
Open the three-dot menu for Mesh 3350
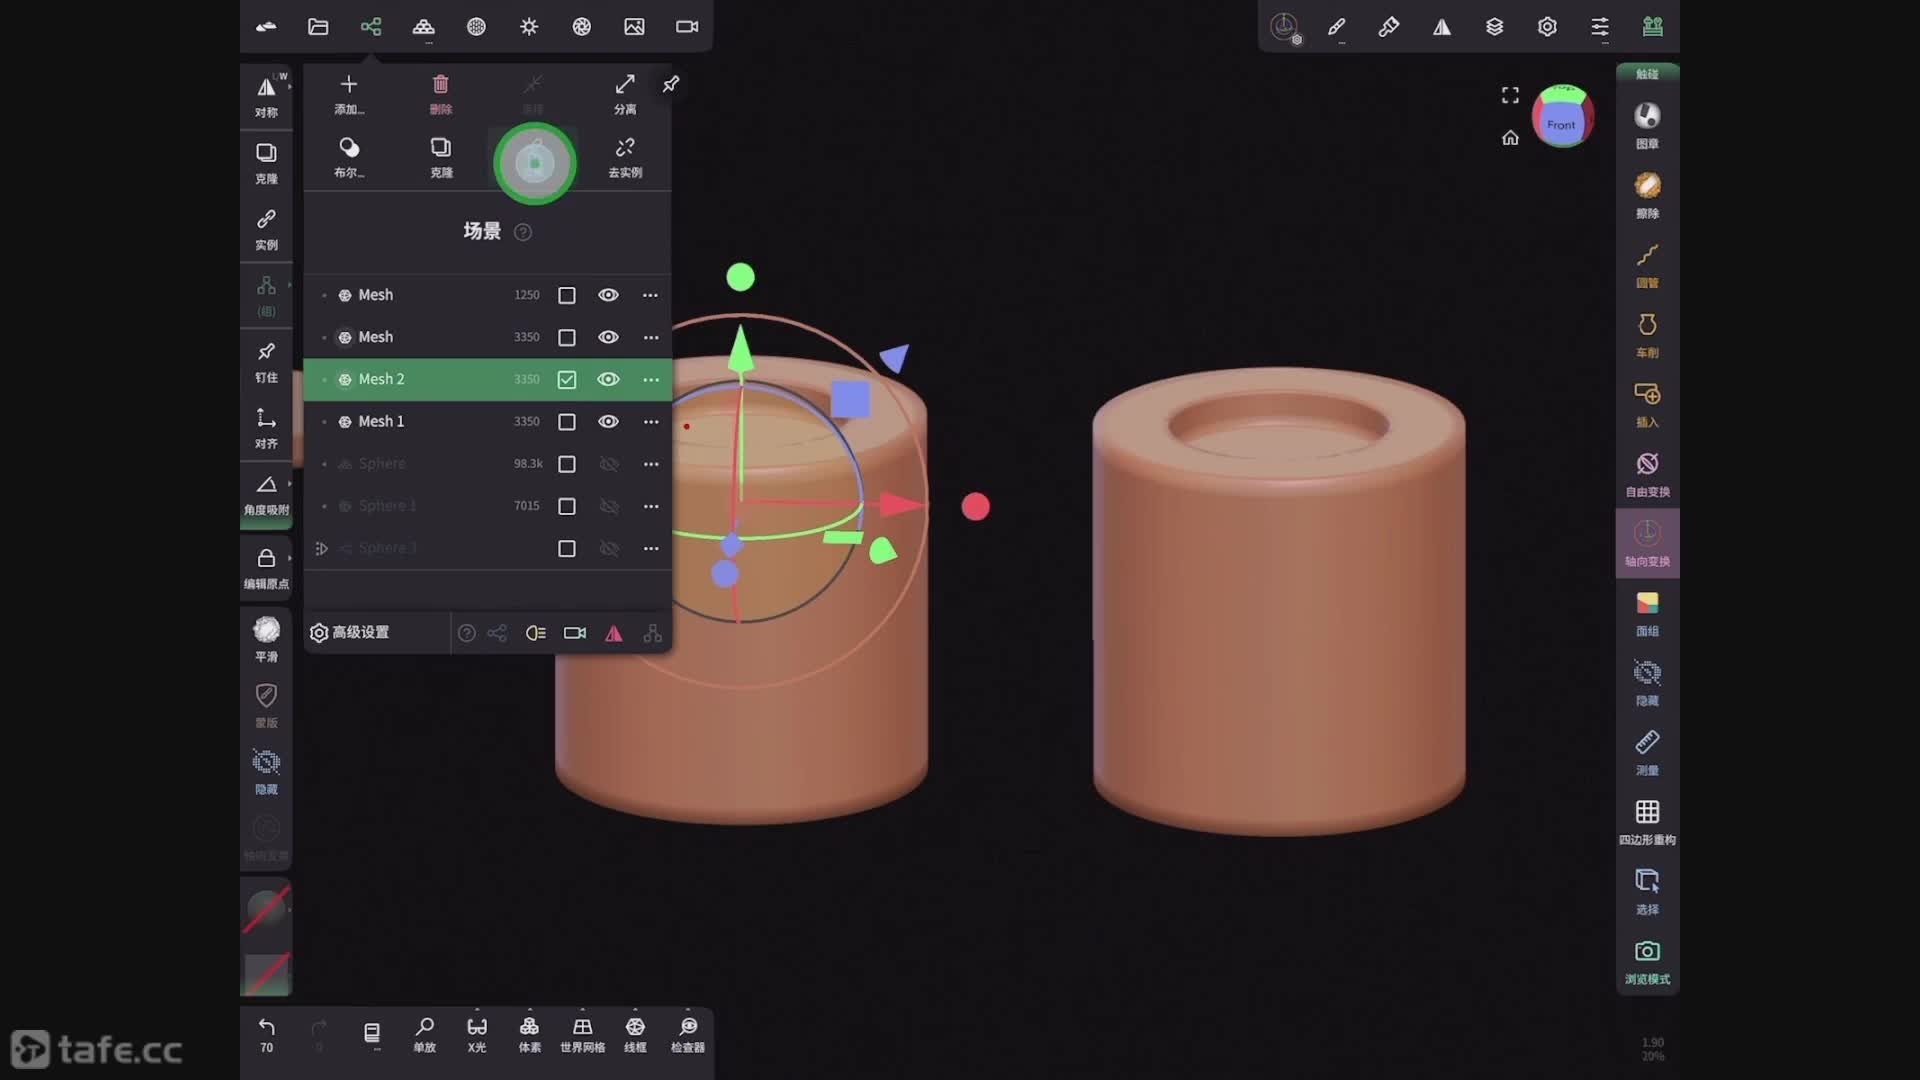pyautogui.click(x=651, y=337)
